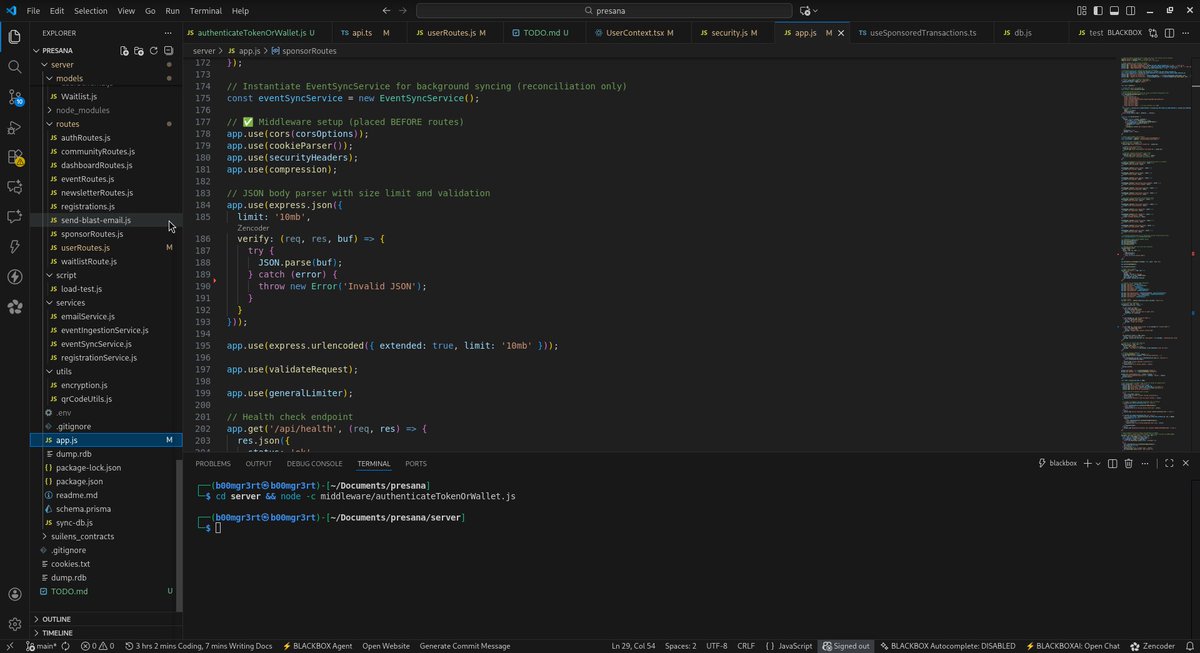Open Run and Debug view
The width and height of the screenshot is (1200, 653).
coord(15,127)
